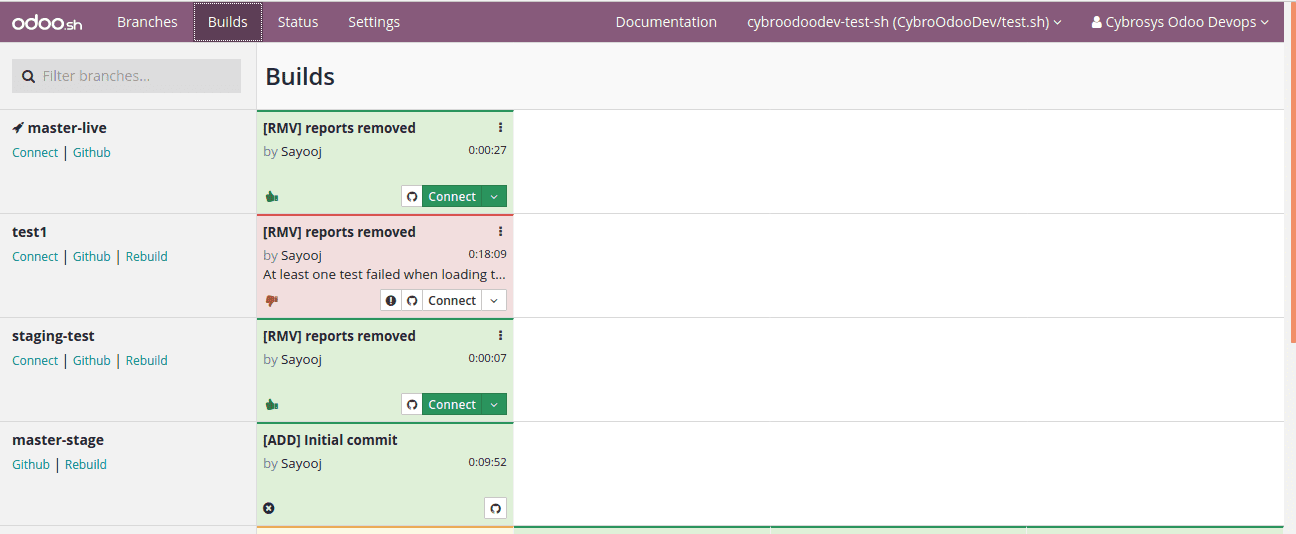Viewport: 1296px width, 534px height.
Task: Click build duration 0:18:09
Action: [x=487, y=254]
